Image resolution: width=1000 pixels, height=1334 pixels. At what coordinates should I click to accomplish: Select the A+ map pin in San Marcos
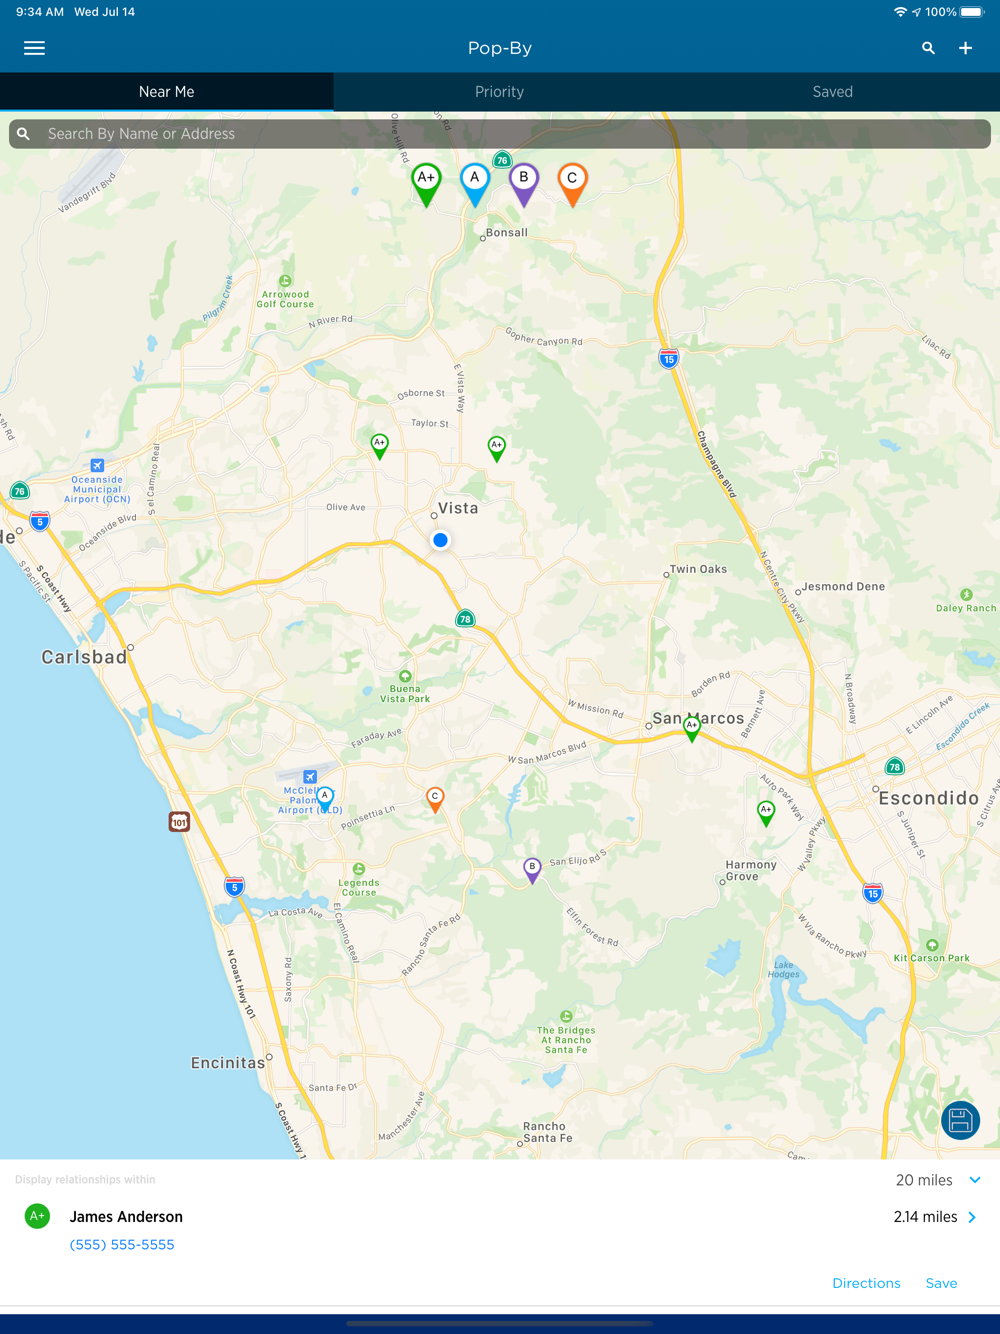(692, 728)
